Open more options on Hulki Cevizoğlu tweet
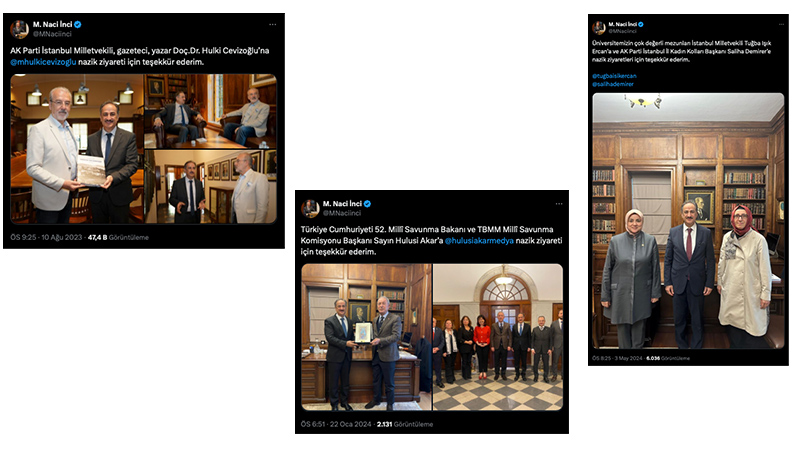This screenshot has height=450, width=800. [x=272, y=24]
